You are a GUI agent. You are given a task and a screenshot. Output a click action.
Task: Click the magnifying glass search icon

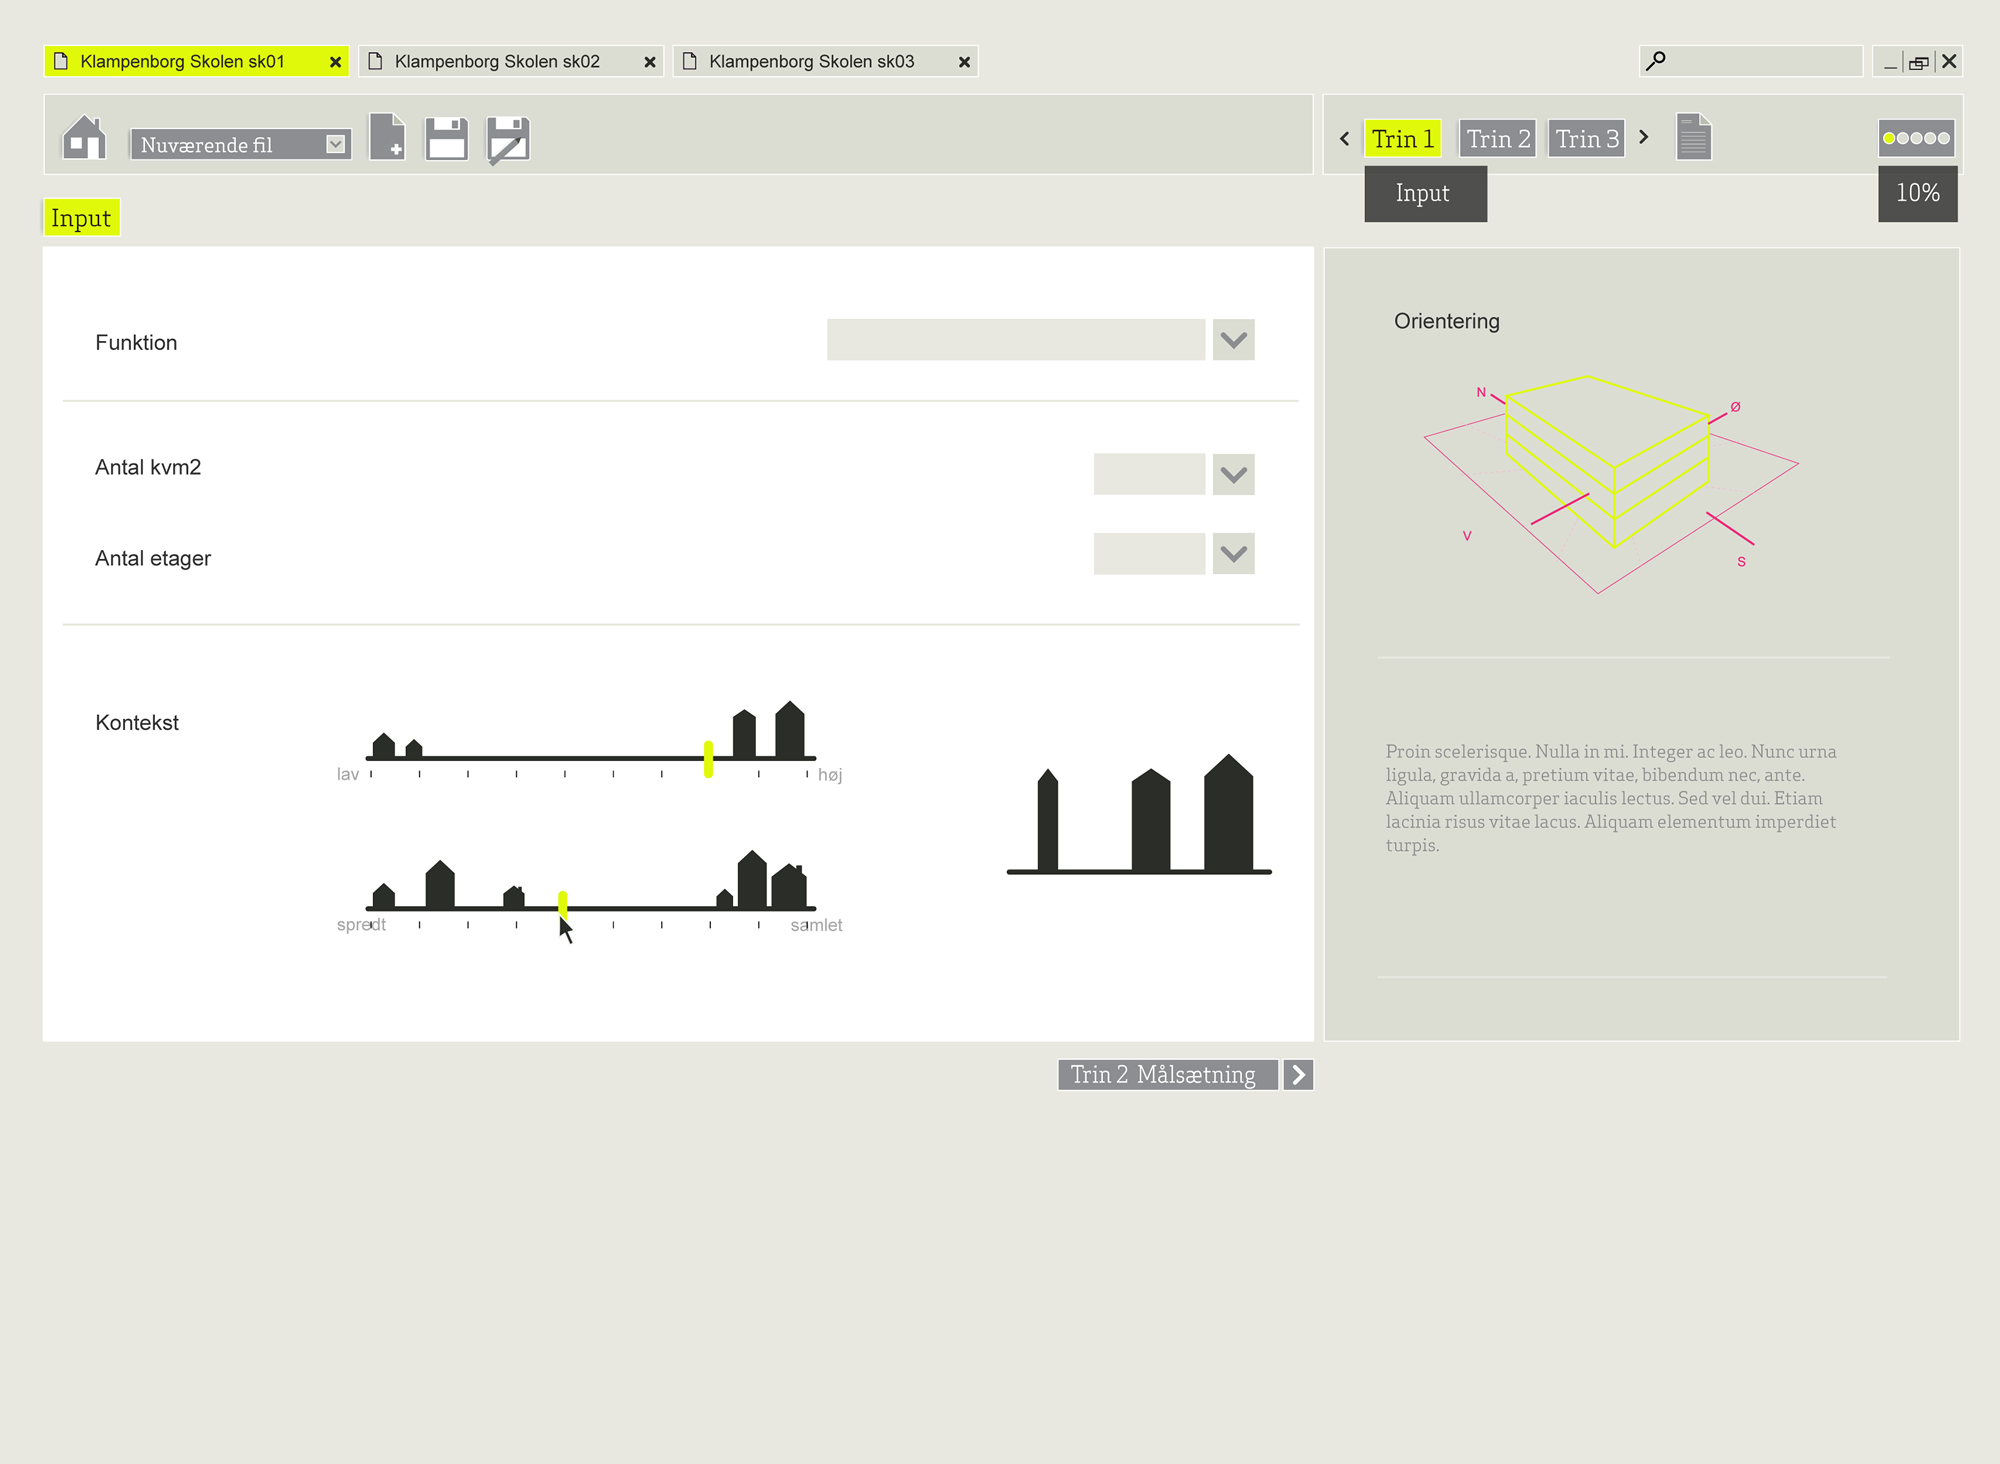pos(1656,61)
